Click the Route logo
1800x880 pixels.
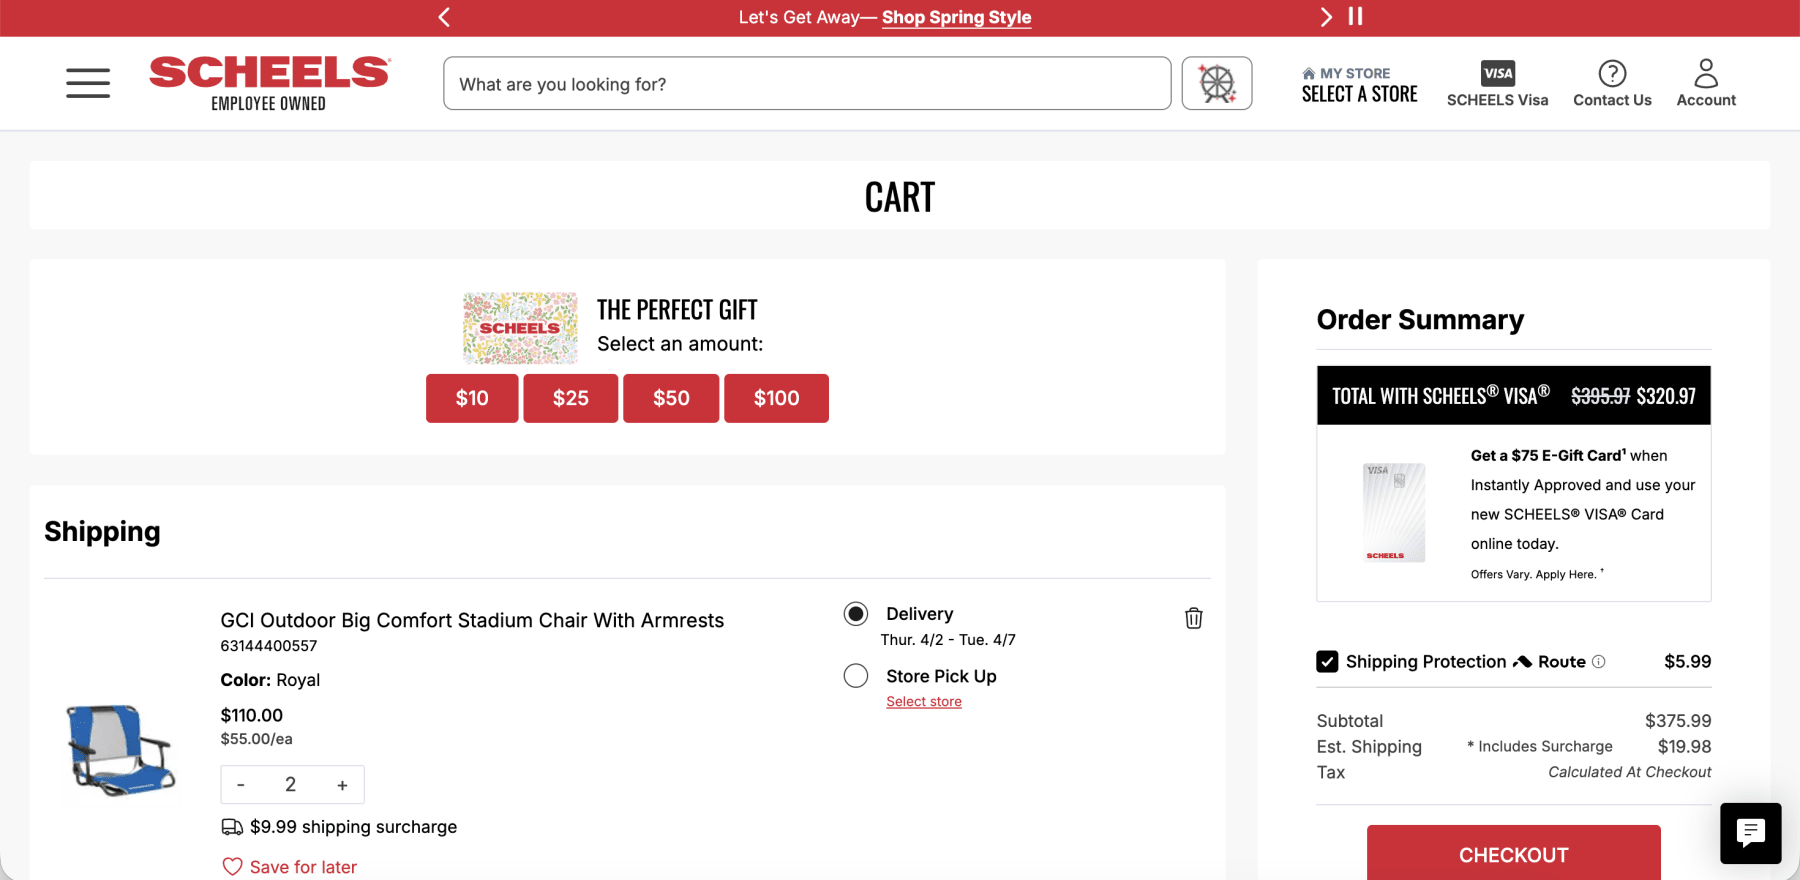click(1549, 662)
